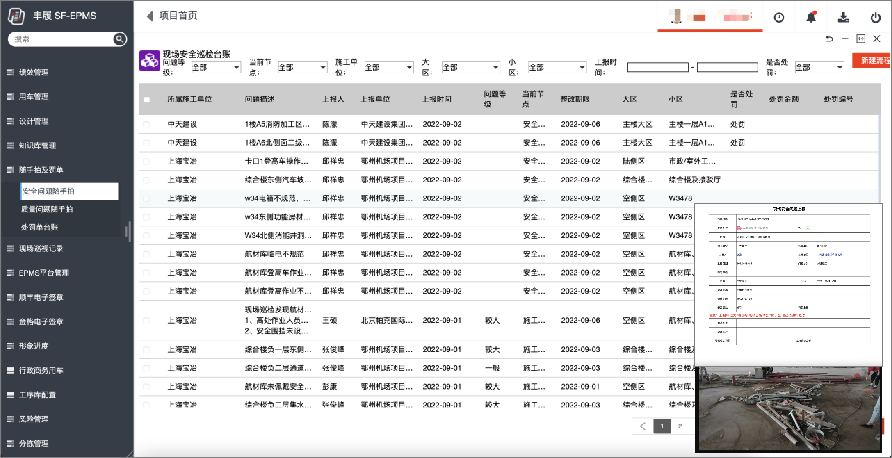Toggle the select-all checkbox in table header
This screenshot has width=892, height=458.
[x=147, y=100]
